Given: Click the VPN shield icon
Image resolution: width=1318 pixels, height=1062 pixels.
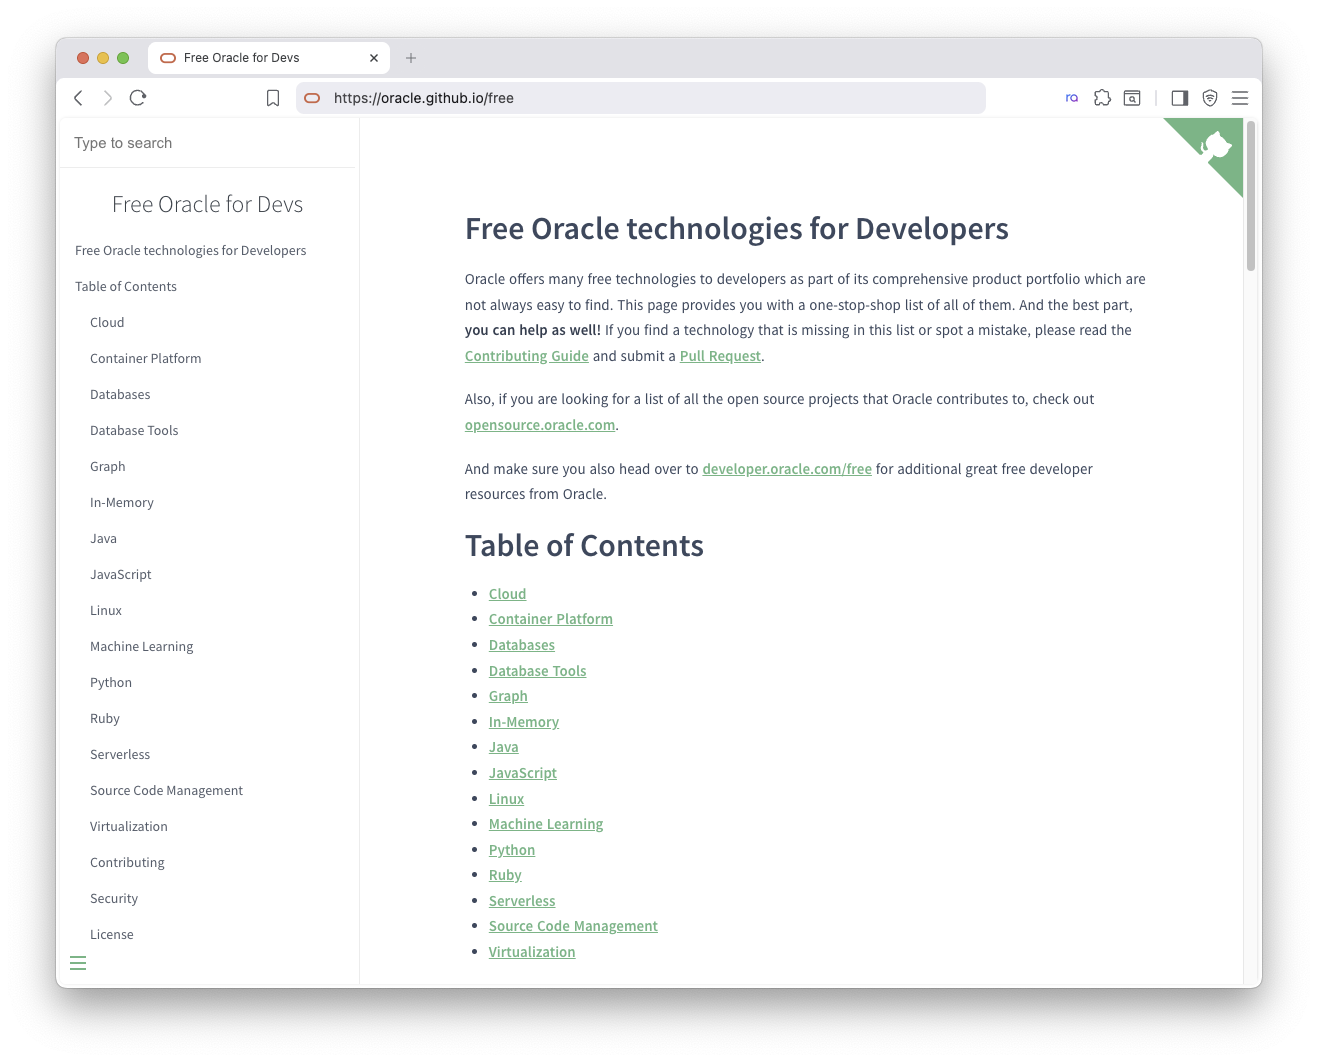Looking at the screenshot, I should 1210,98.
